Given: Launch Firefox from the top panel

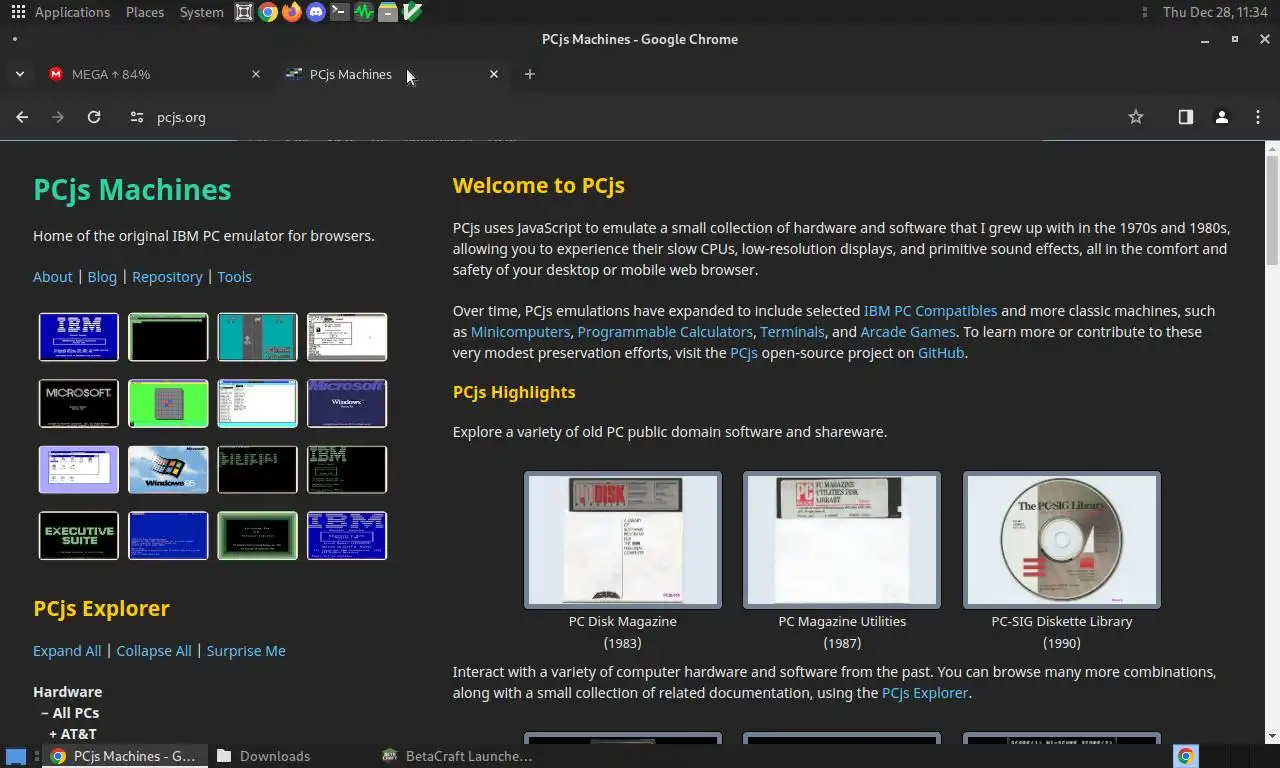Looking at the screenshot, I should click(x=291, y=12).
